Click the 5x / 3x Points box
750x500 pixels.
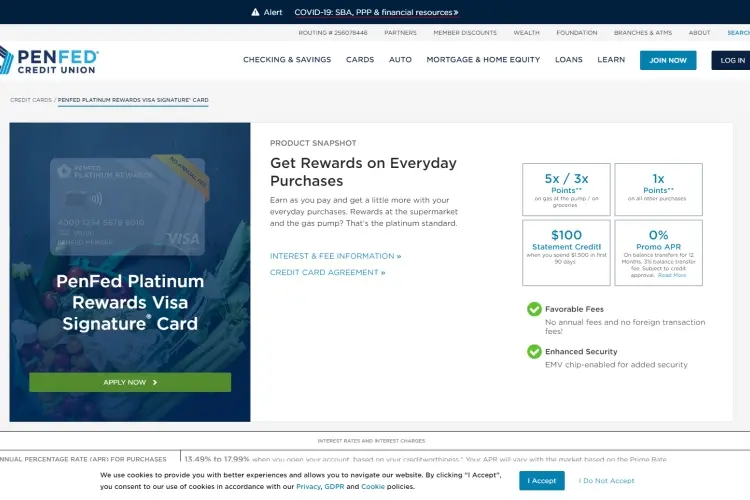pyautogui.click(x=566, y=189)
